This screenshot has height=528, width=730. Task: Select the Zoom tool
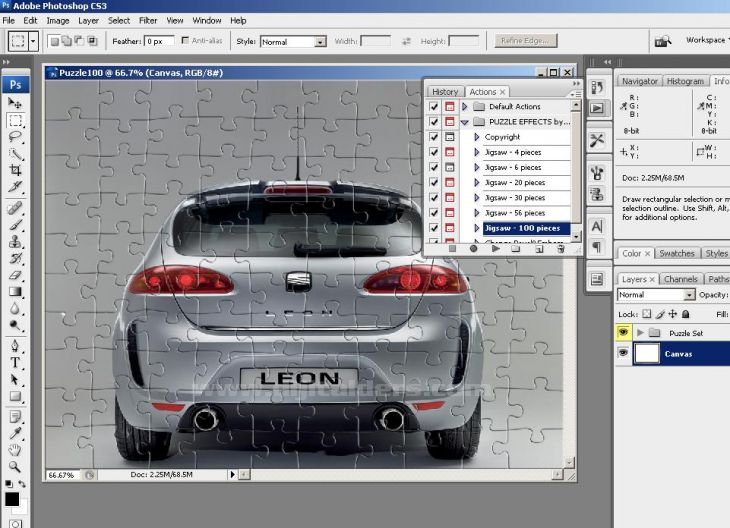point(15,467)
